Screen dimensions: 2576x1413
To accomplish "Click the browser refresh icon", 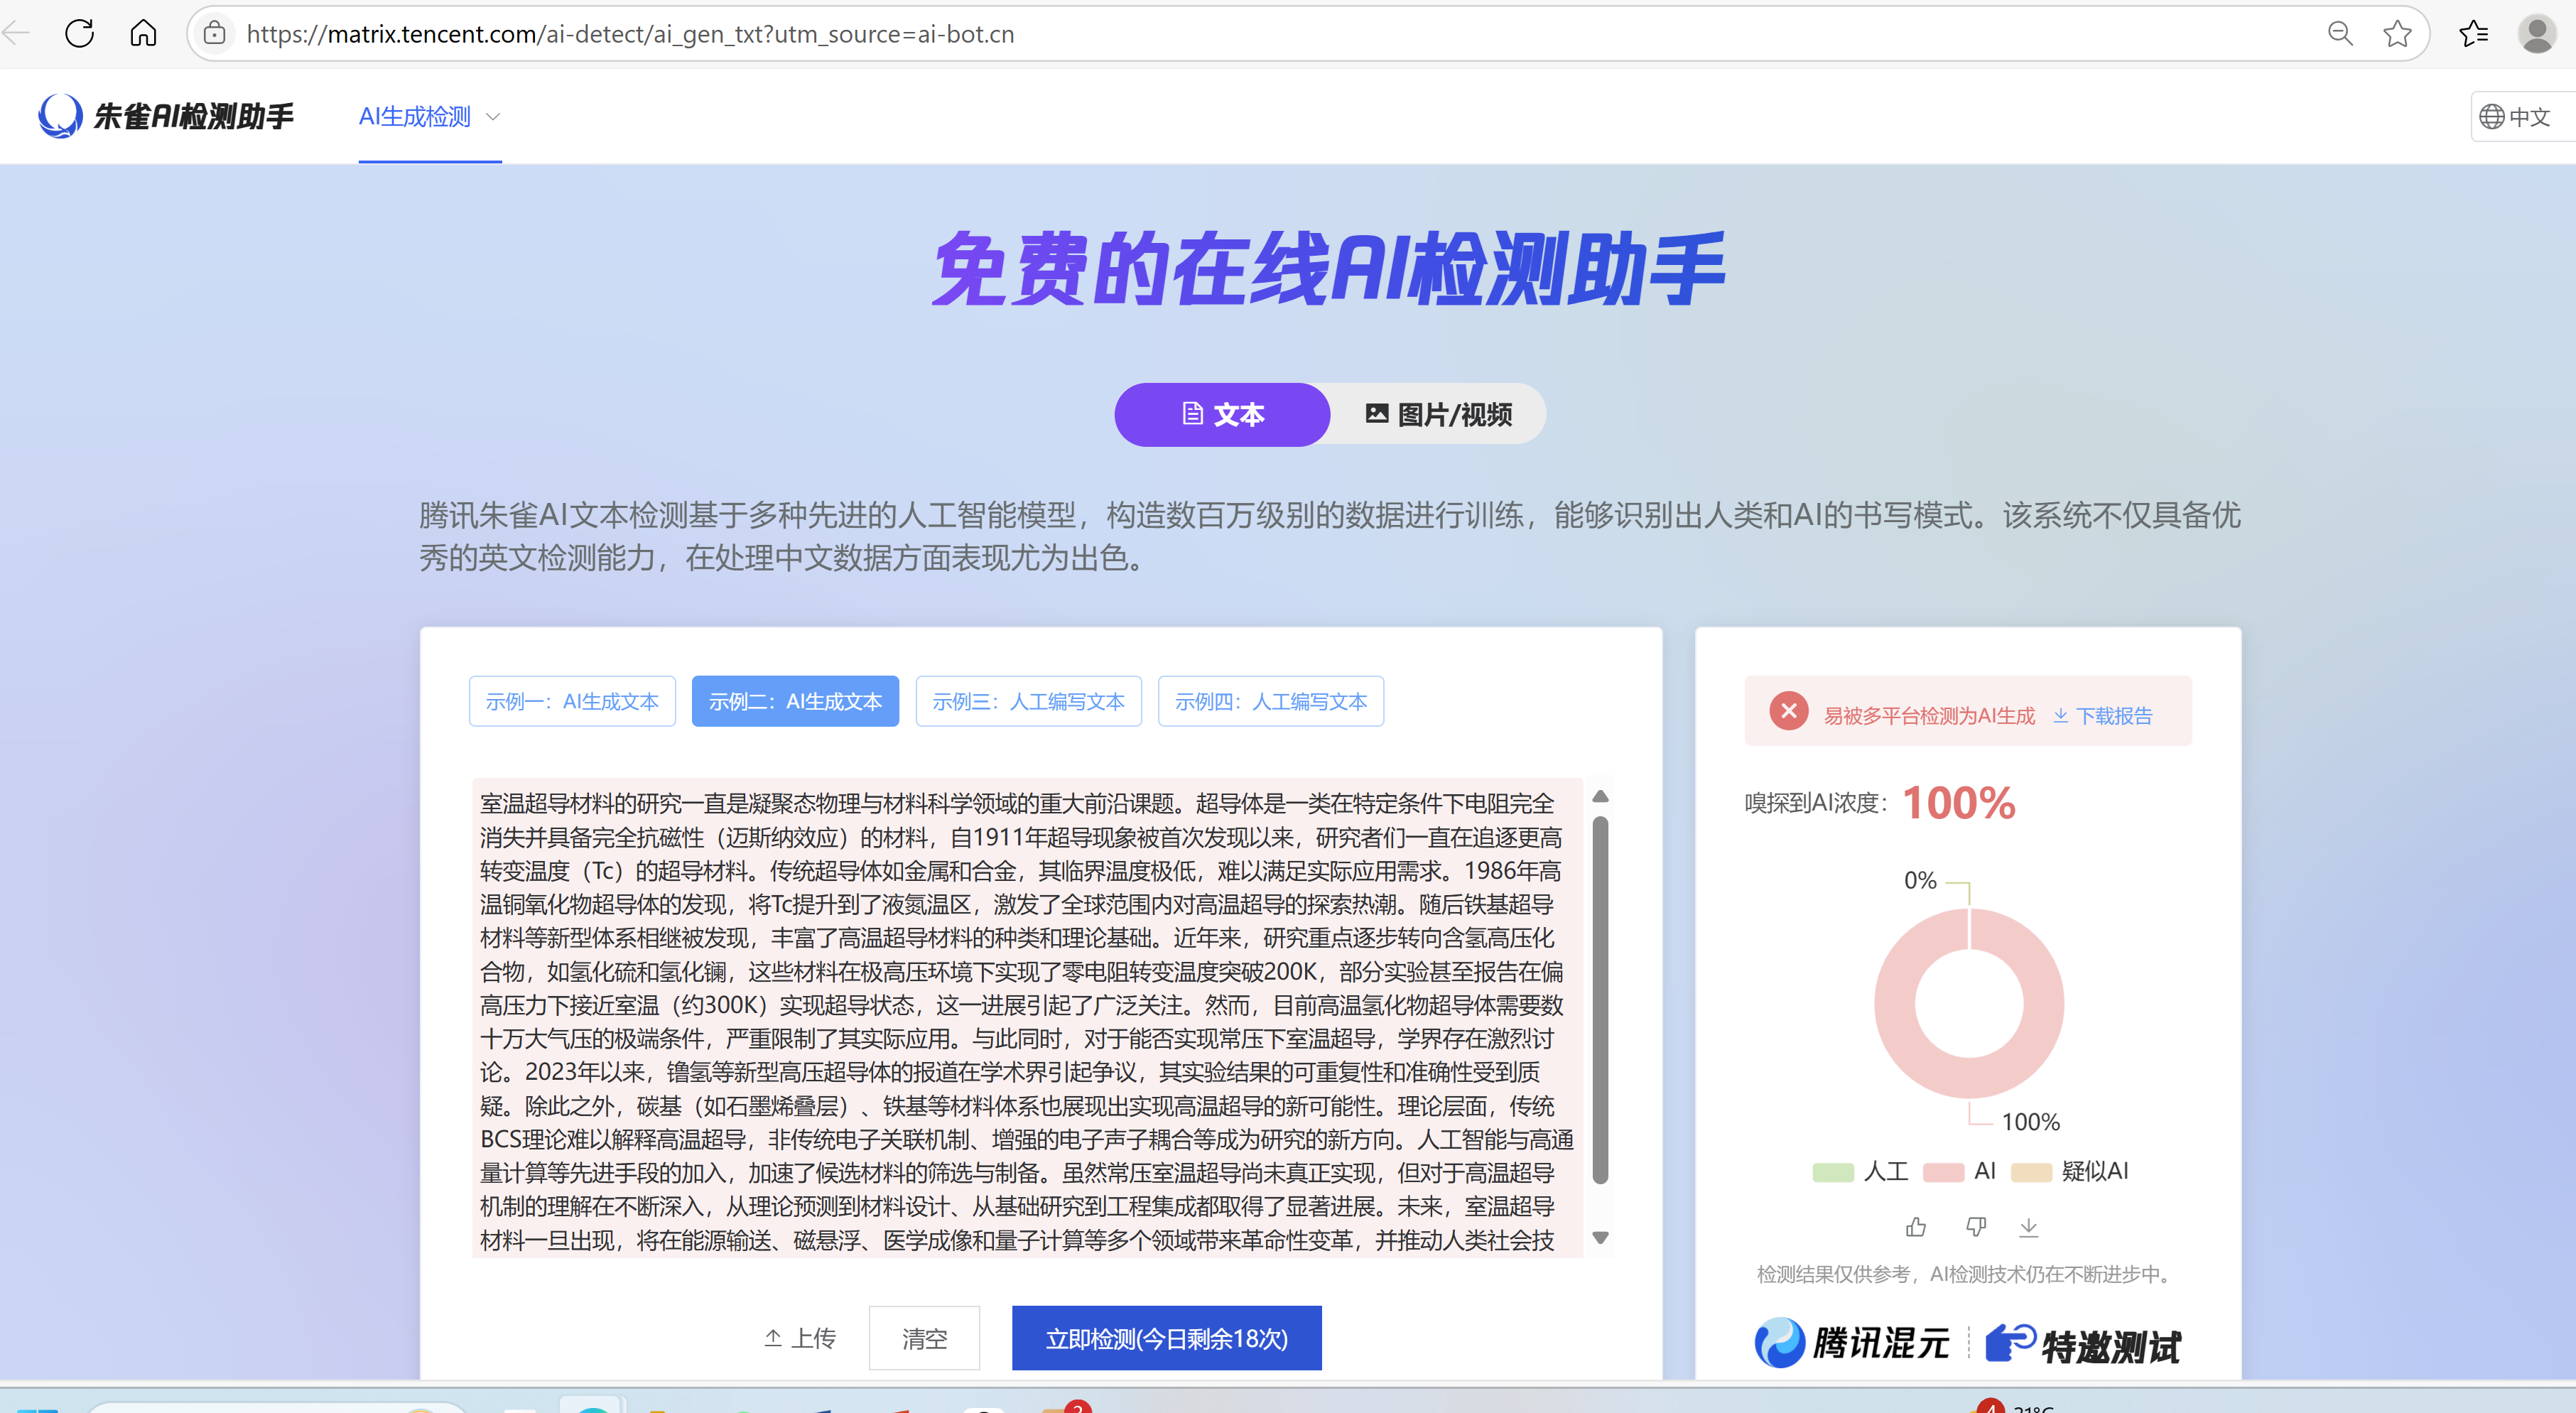I will [79, 34].
